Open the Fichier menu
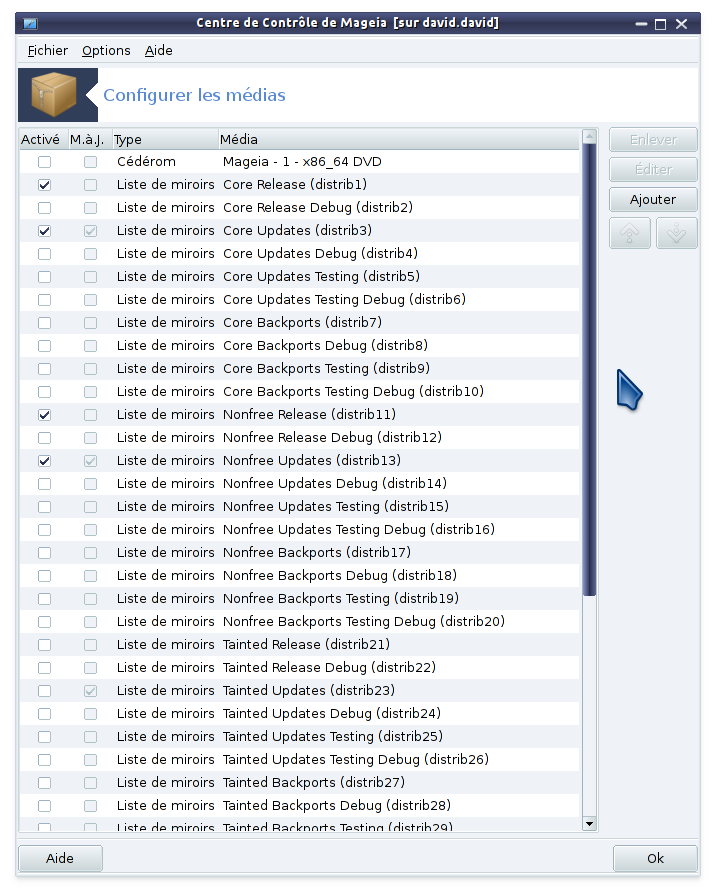The image size is (716, 895). click(47, 50)
